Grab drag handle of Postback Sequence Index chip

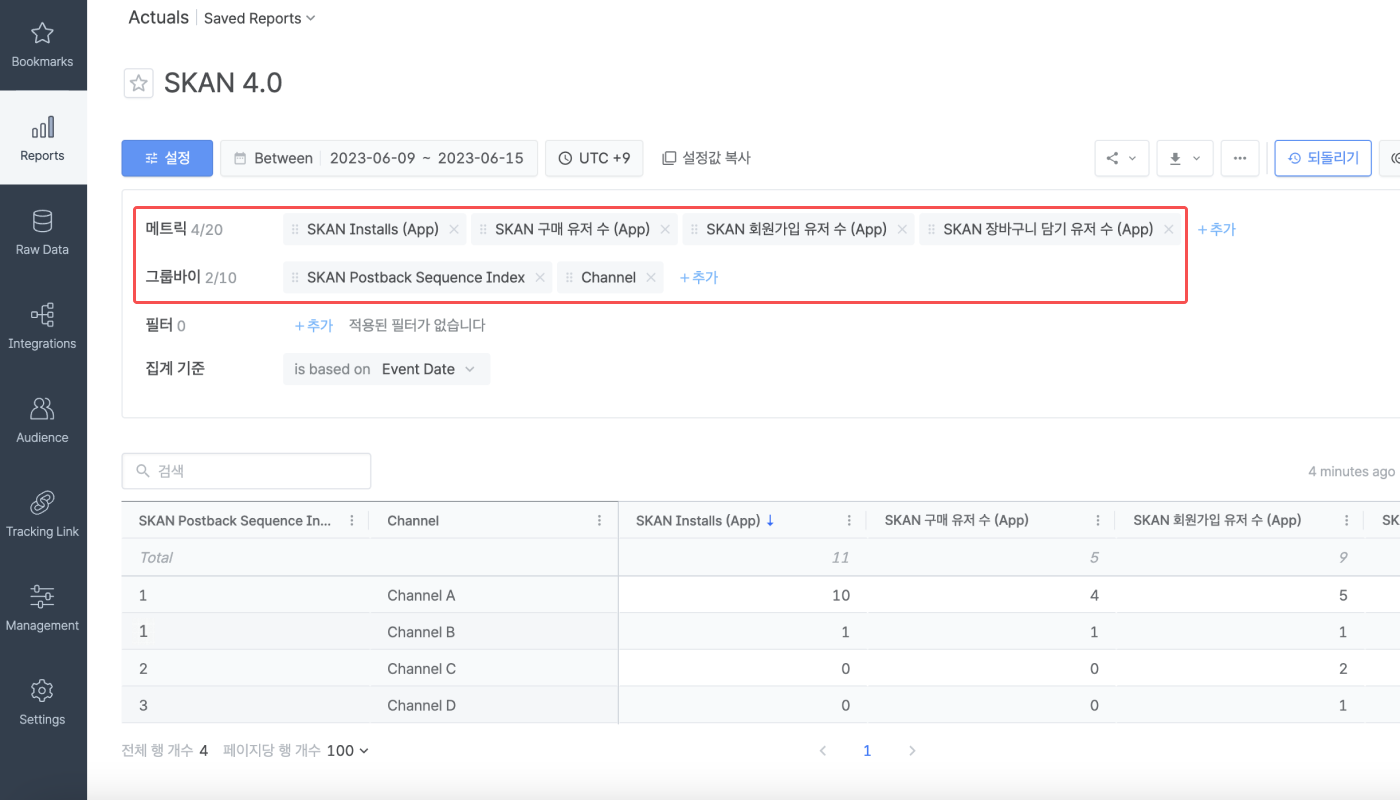(295, 277)
